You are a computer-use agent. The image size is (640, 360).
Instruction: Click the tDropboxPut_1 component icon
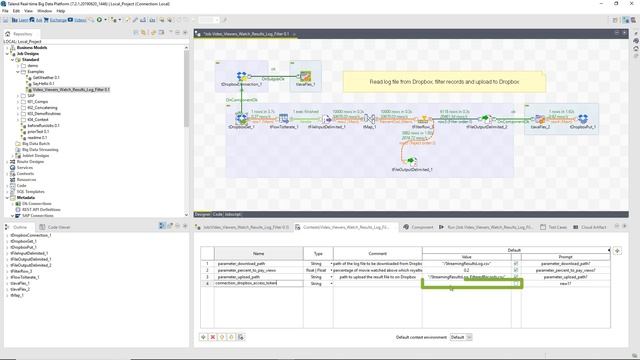pyautogui.click(x=583, y=119)
